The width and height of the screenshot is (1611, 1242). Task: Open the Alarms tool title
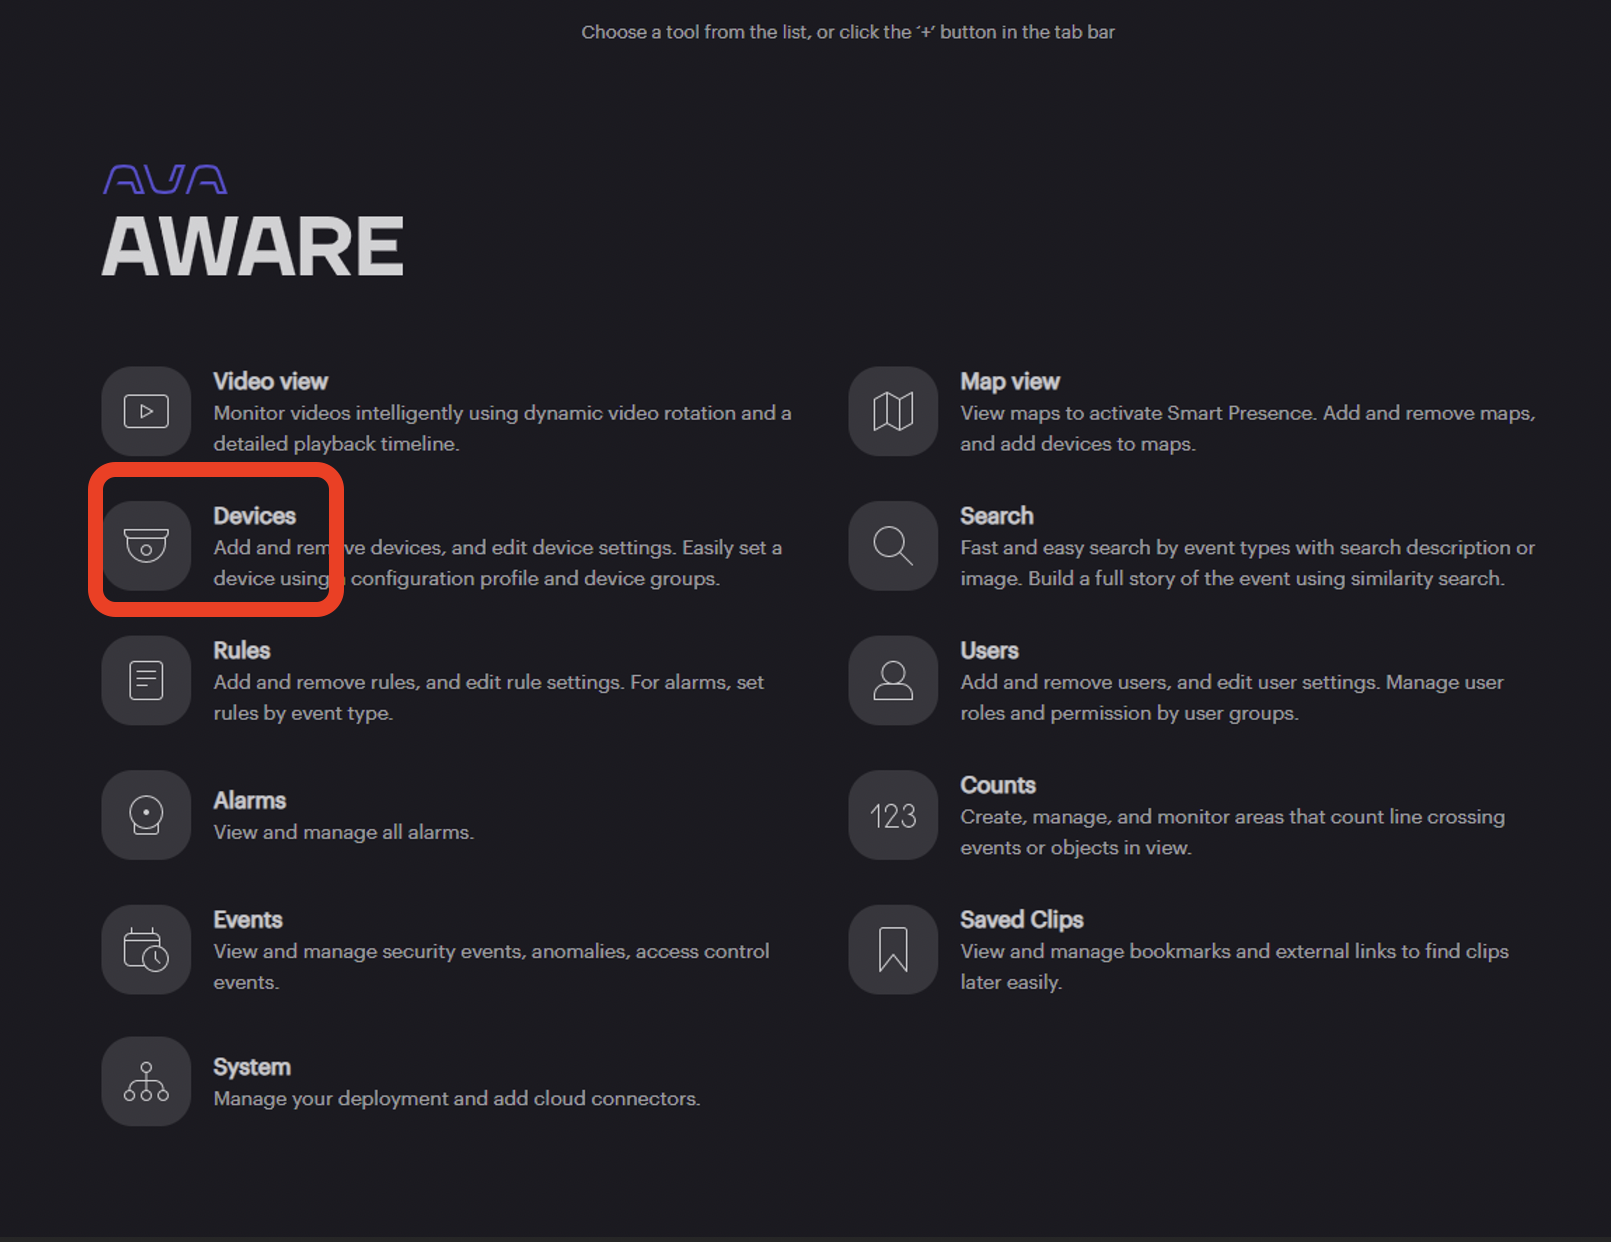point(249,801)
